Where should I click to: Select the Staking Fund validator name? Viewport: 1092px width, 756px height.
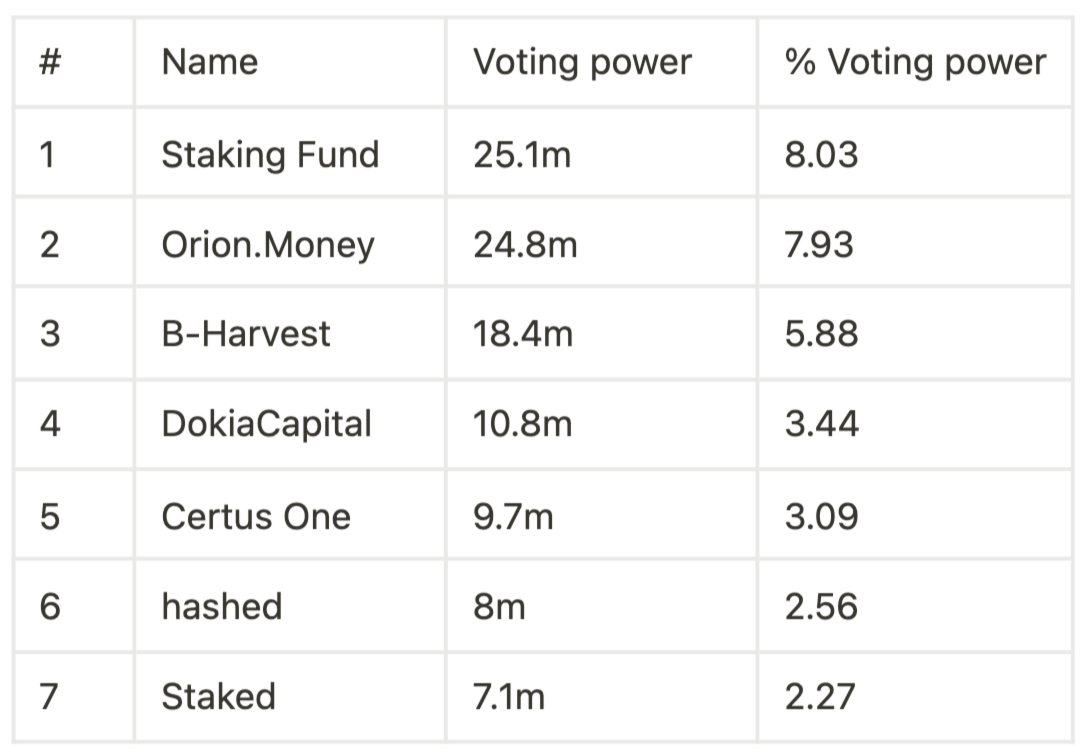pos(270,154)
